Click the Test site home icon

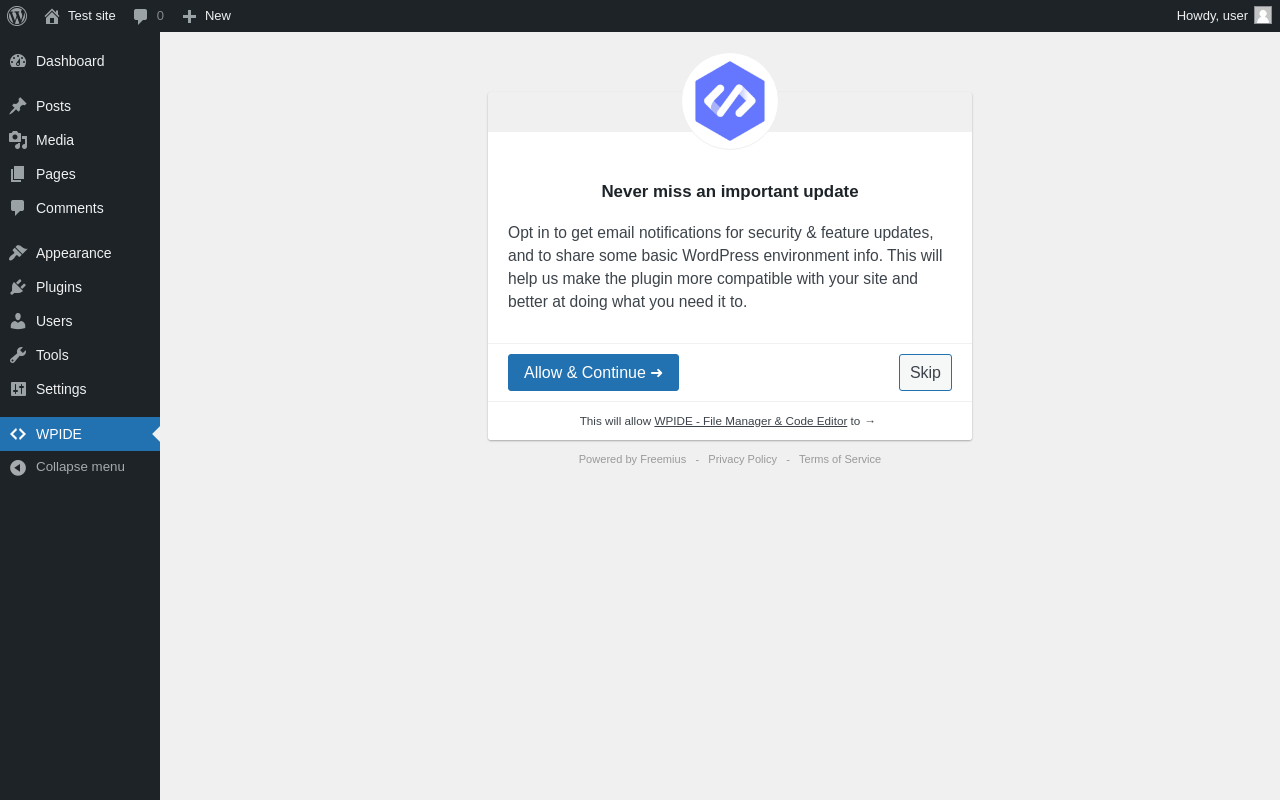point(52,16)
